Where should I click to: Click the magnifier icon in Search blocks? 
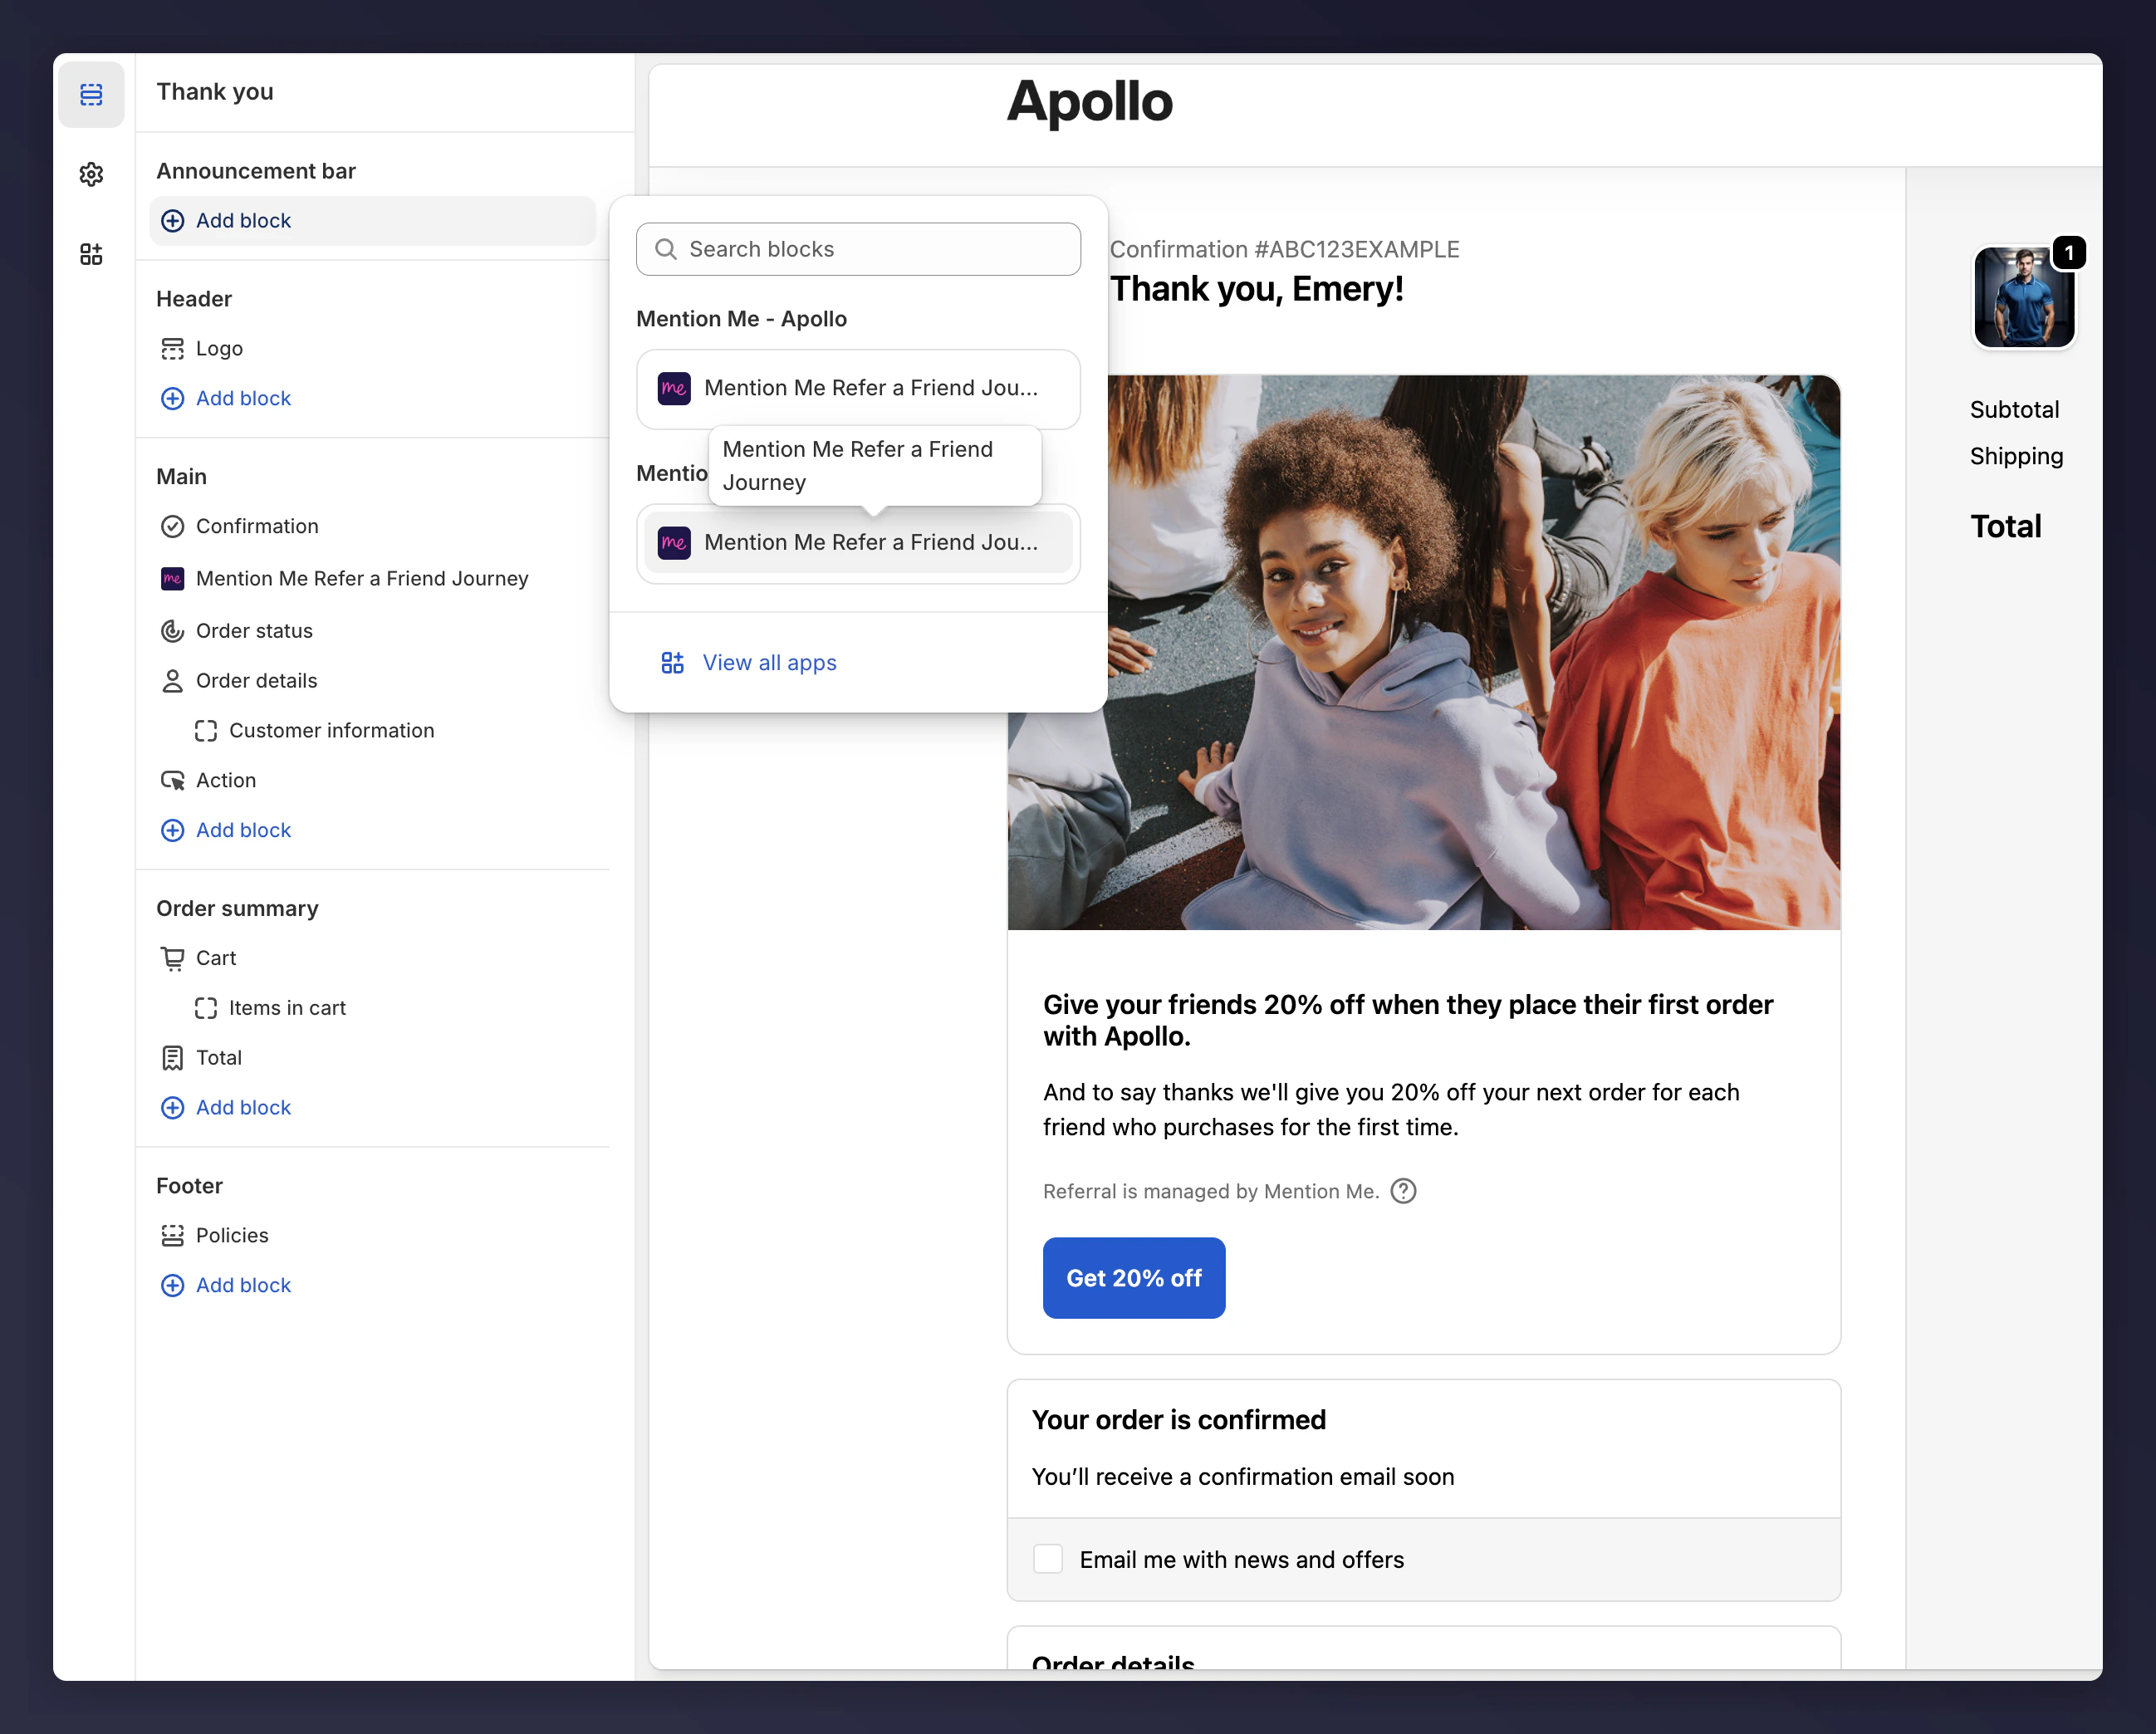(x=666, y=249)
